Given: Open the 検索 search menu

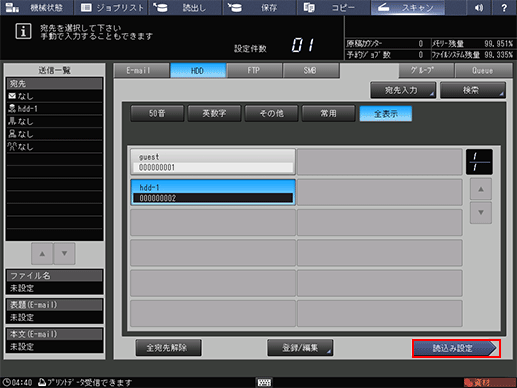Looking at the screenshot, I should [x=473, y=90].
